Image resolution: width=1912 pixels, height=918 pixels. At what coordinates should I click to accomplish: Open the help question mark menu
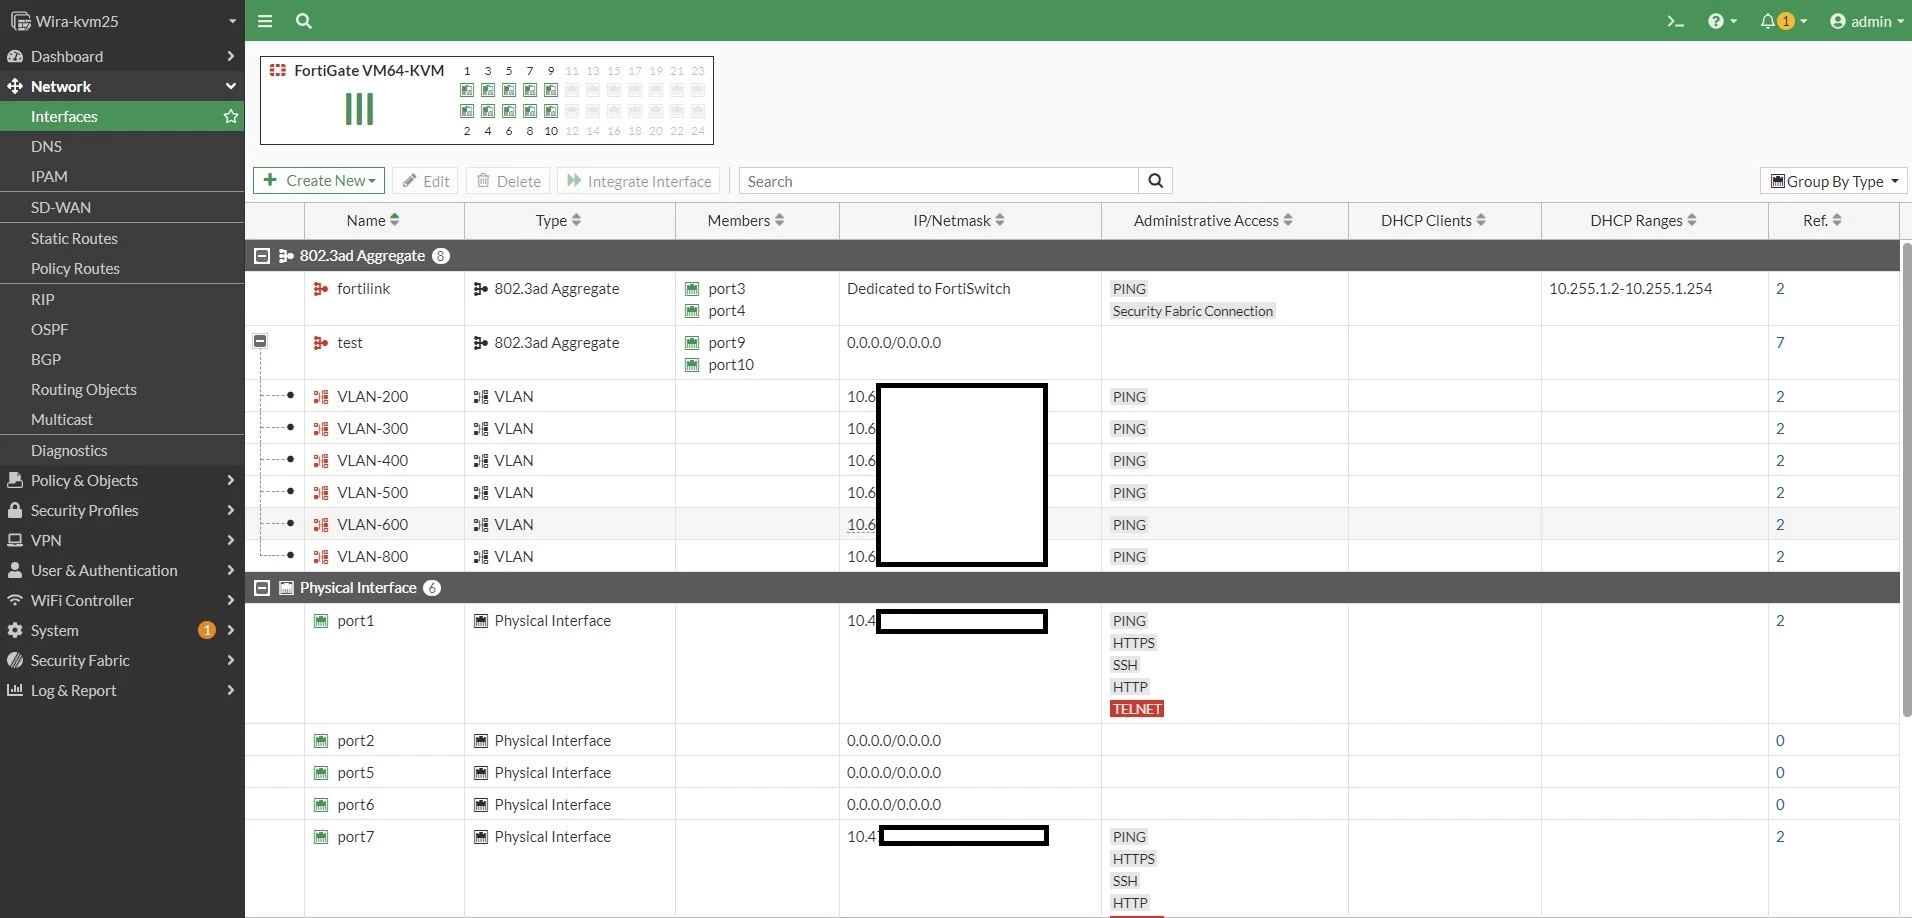[x=1722, y=21]
